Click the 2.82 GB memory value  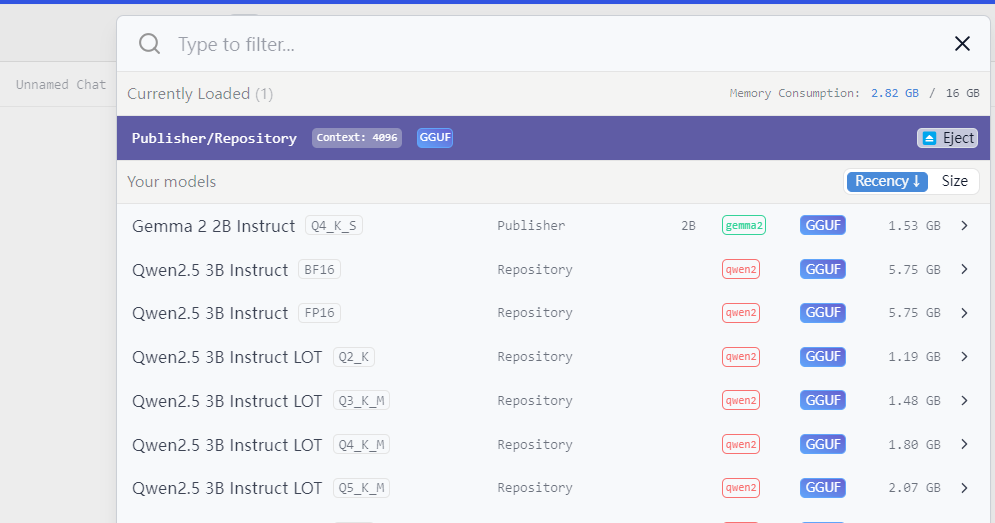coord(895,93)
